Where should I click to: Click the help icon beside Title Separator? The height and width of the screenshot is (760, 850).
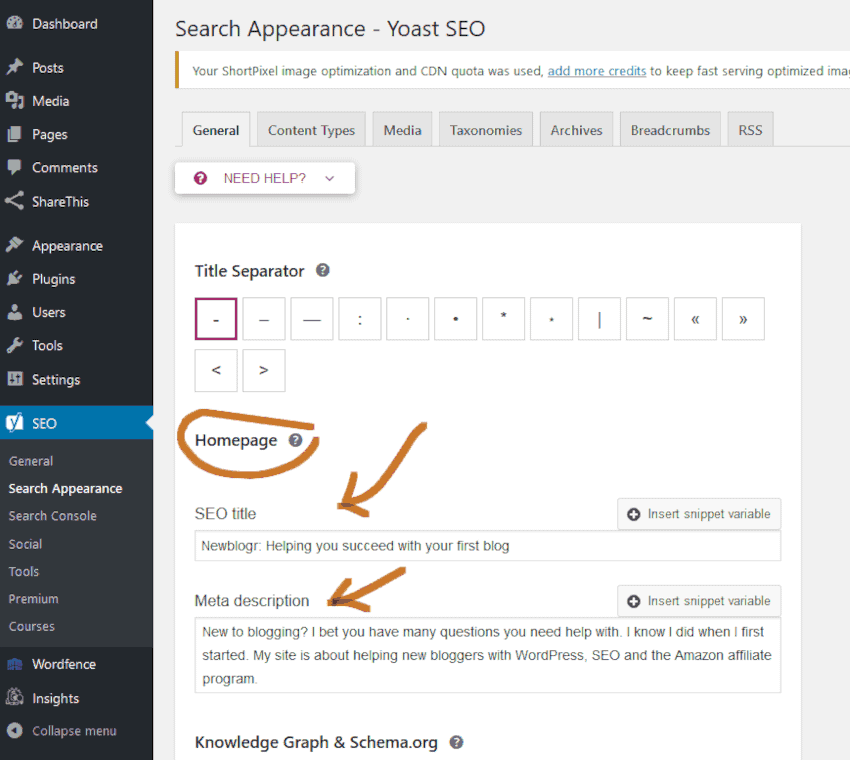click(323, 270)
